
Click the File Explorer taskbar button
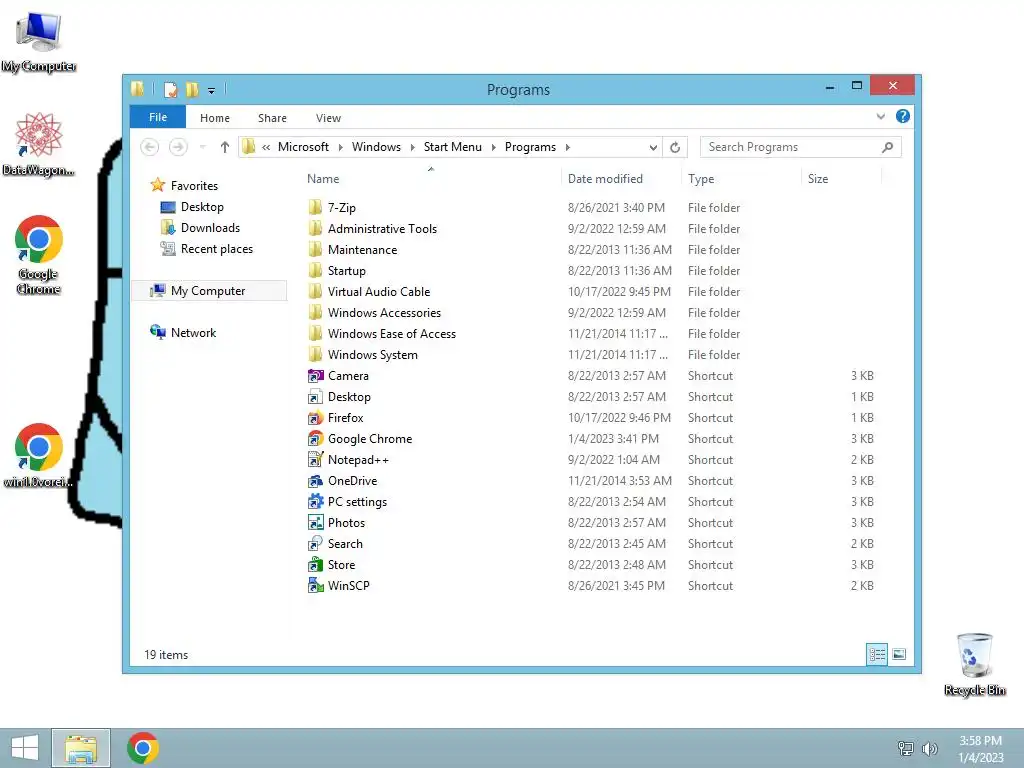point(81,748)
